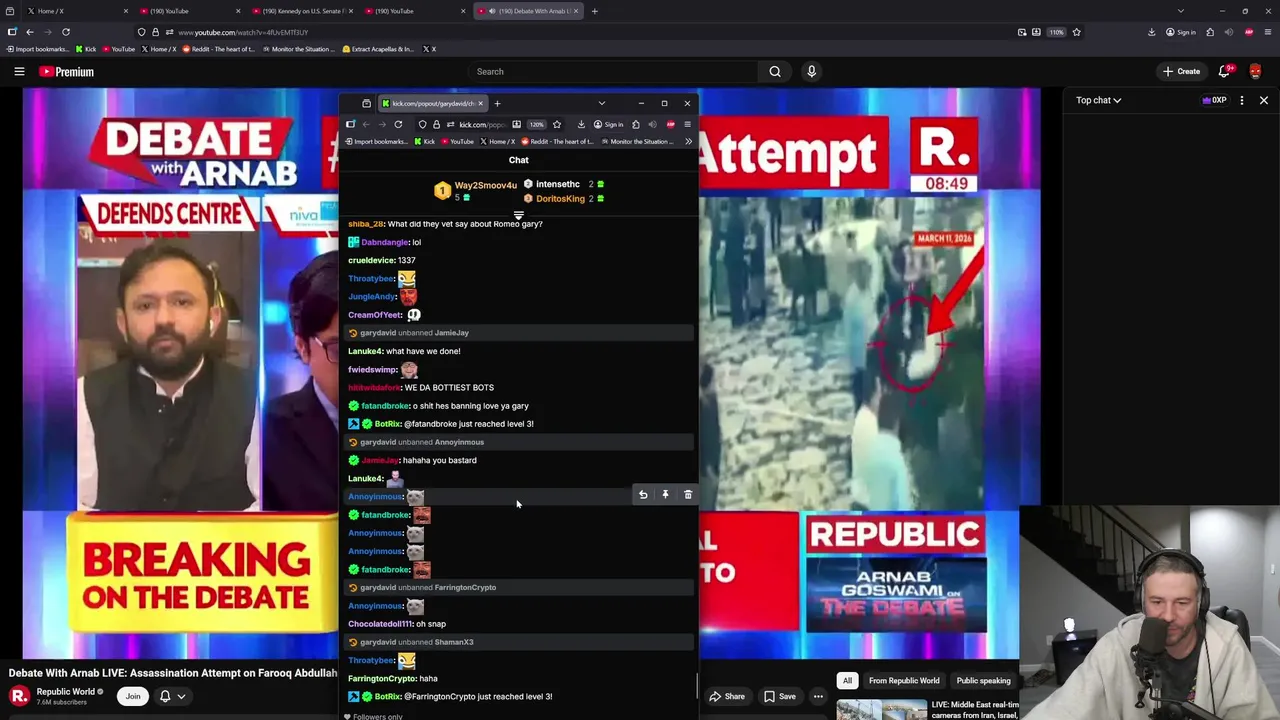Save the video with the Save button
Viewport: 1280px width, 720px height.
click(780, 696)
